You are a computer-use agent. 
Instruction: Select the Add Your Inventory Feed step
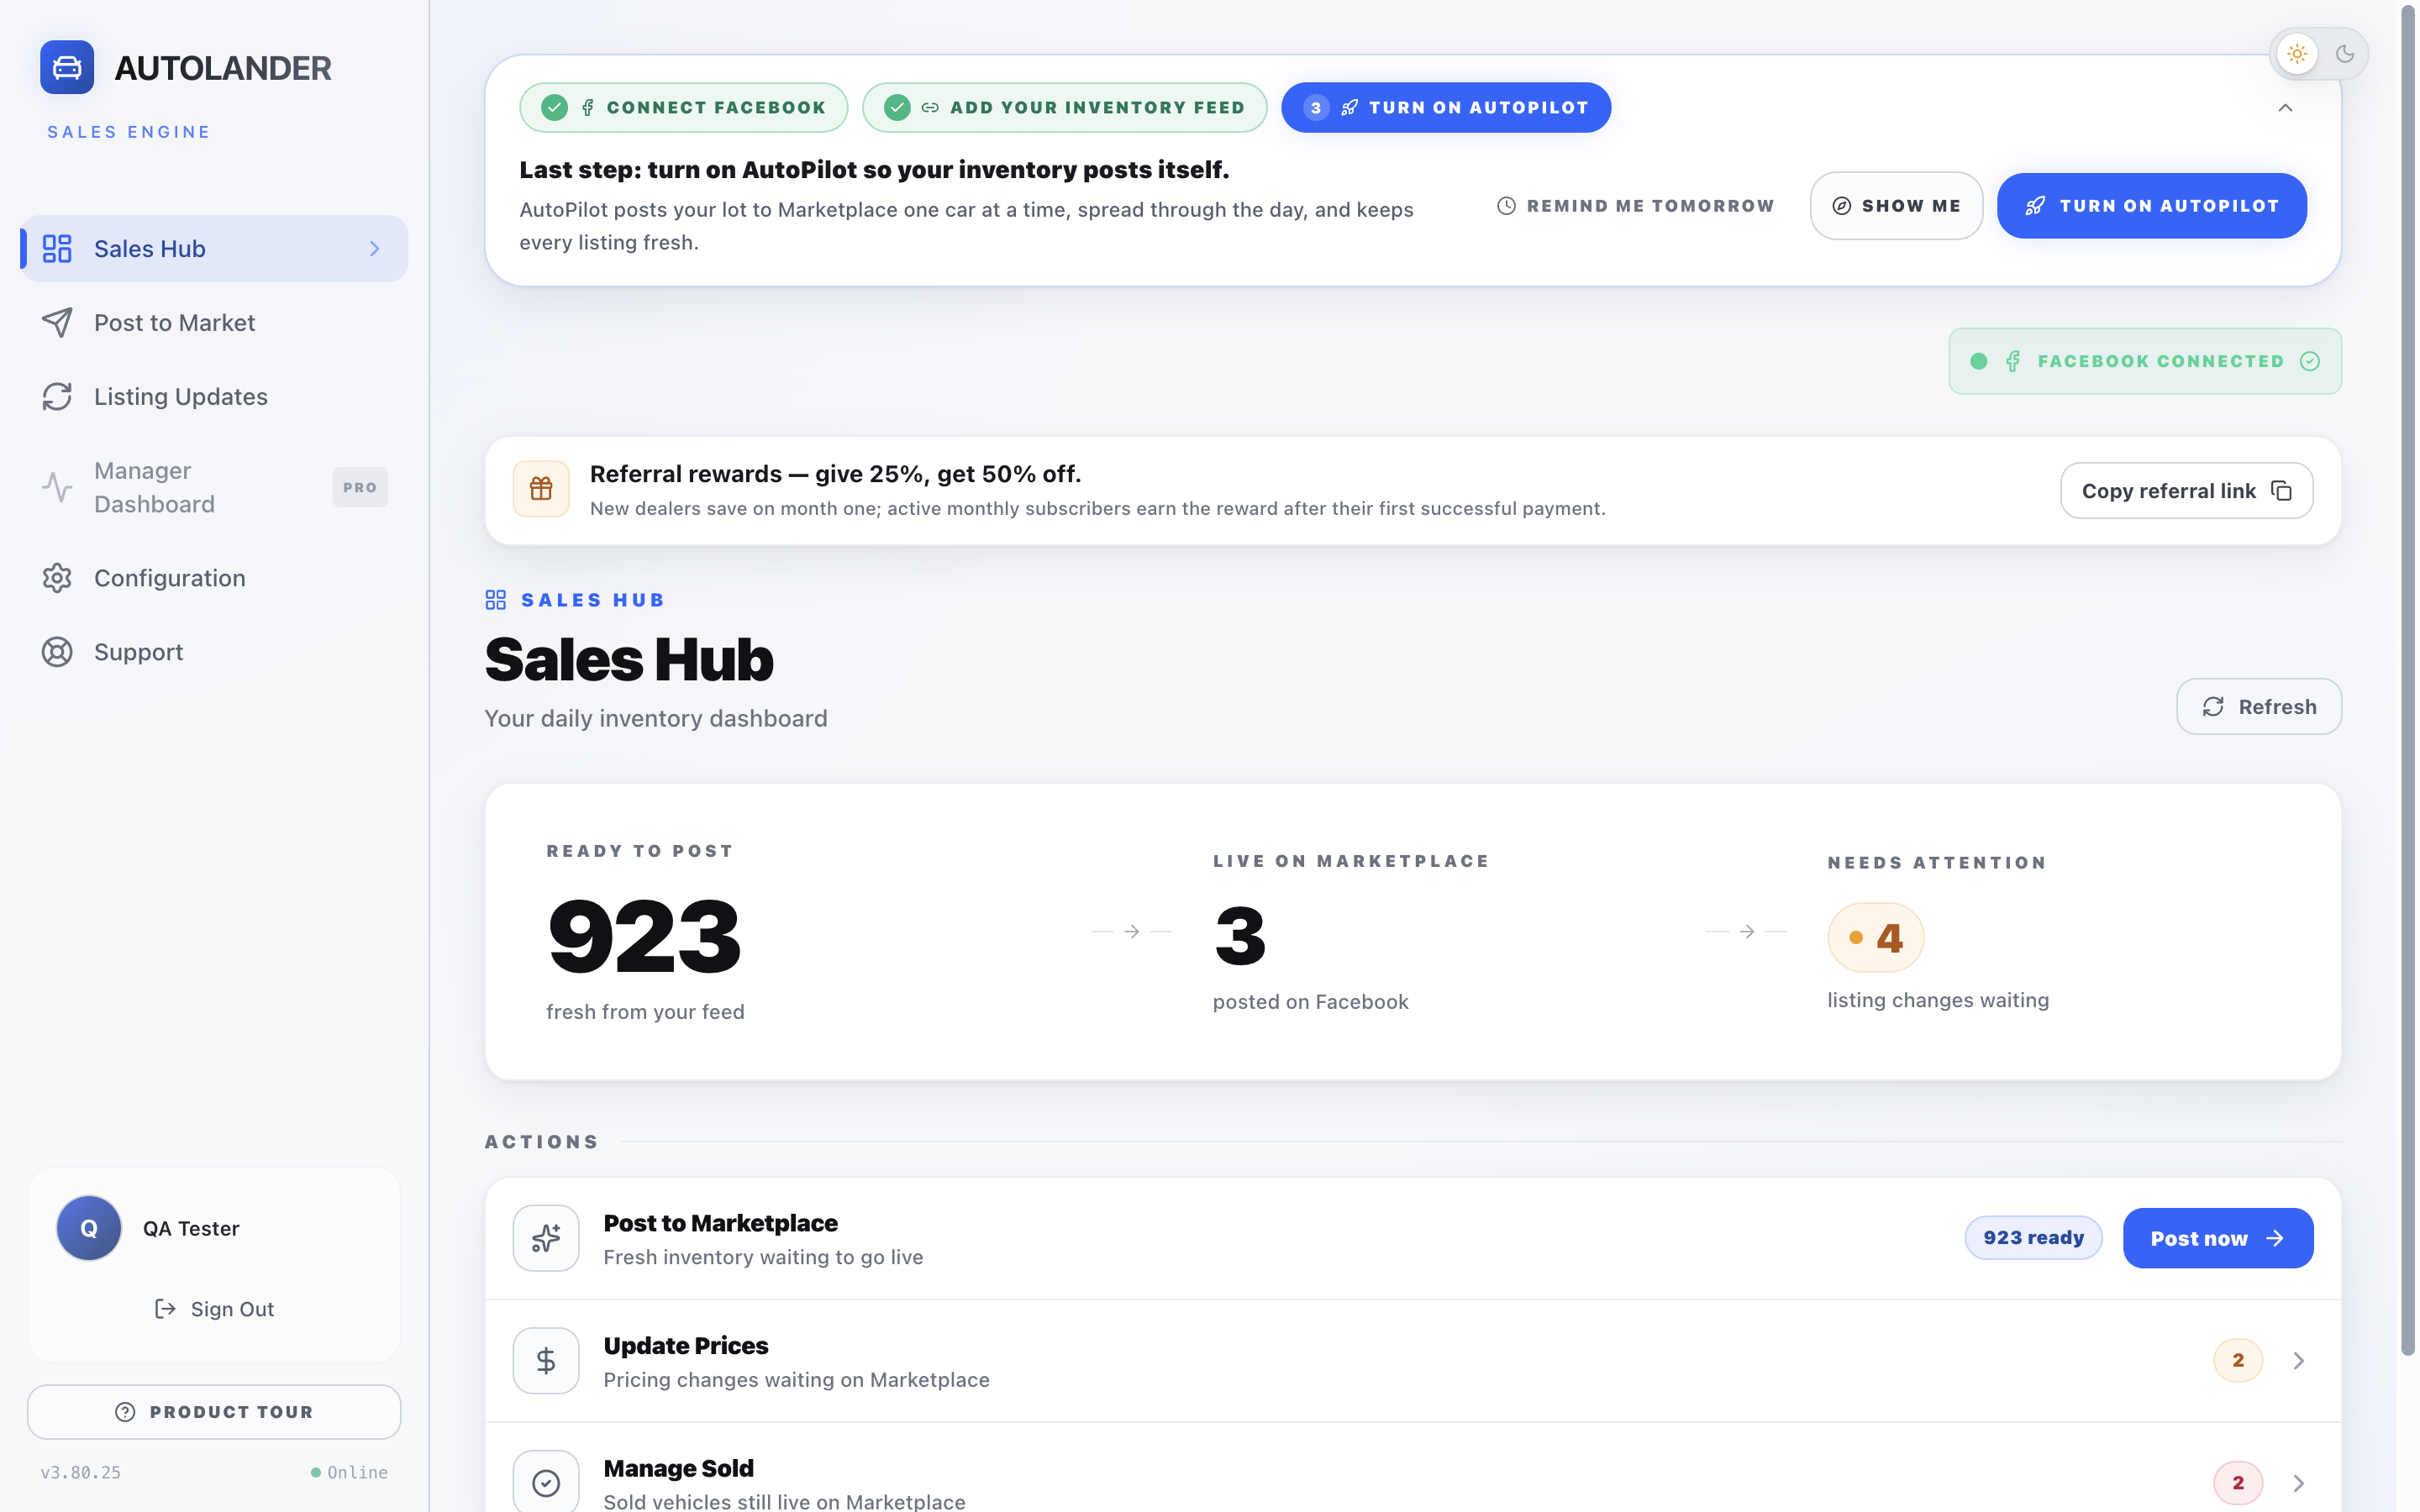pyautogui.click(x=1065, y=107)
